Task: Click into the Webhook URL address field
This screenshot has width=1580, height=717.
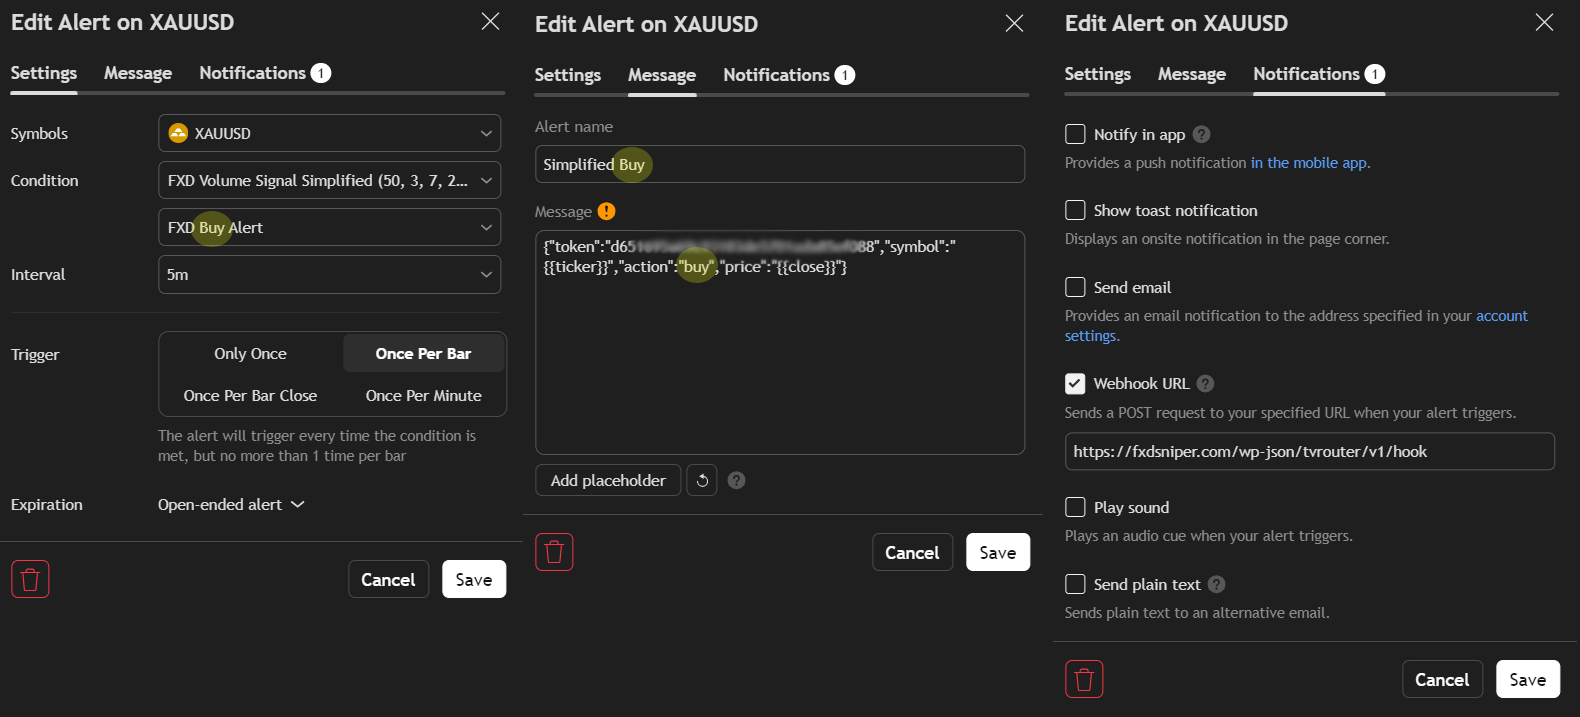Action: (1308, 451)
